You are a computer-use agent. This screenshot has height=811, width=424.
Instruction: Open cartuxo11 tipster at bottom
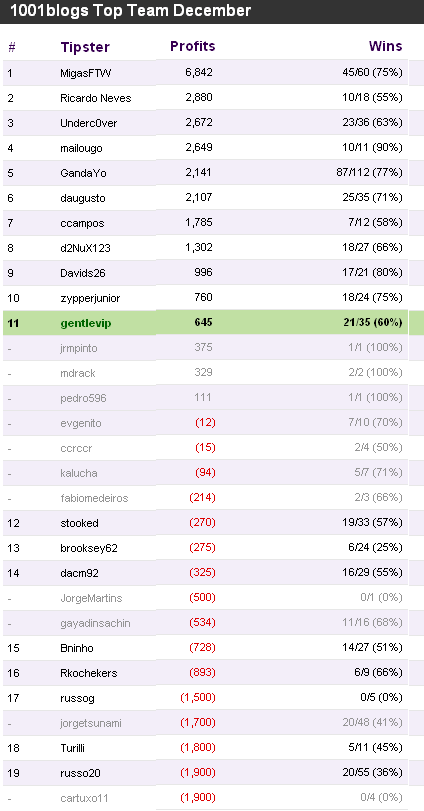coord(84,798)
